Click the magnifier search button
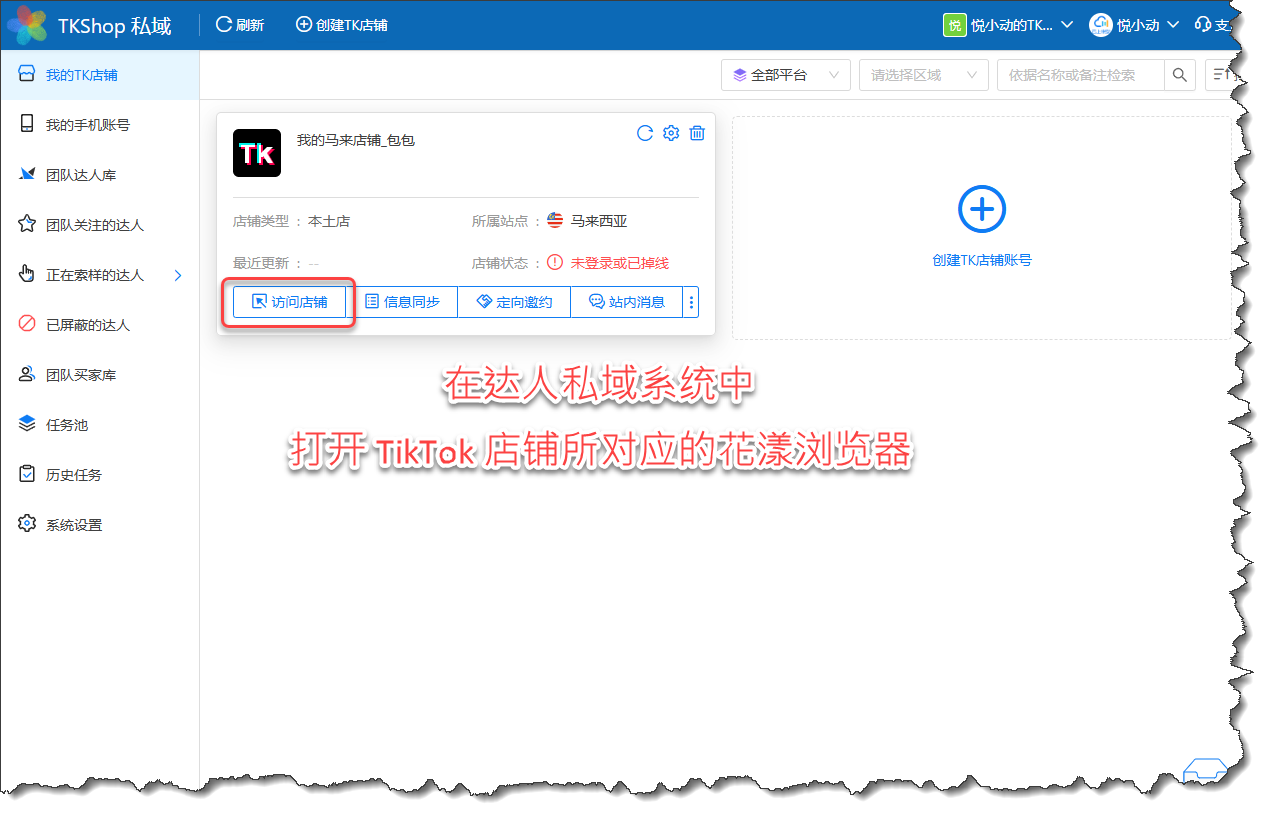The width and height of the screenshot is (1274, 818). (1180, 75)
